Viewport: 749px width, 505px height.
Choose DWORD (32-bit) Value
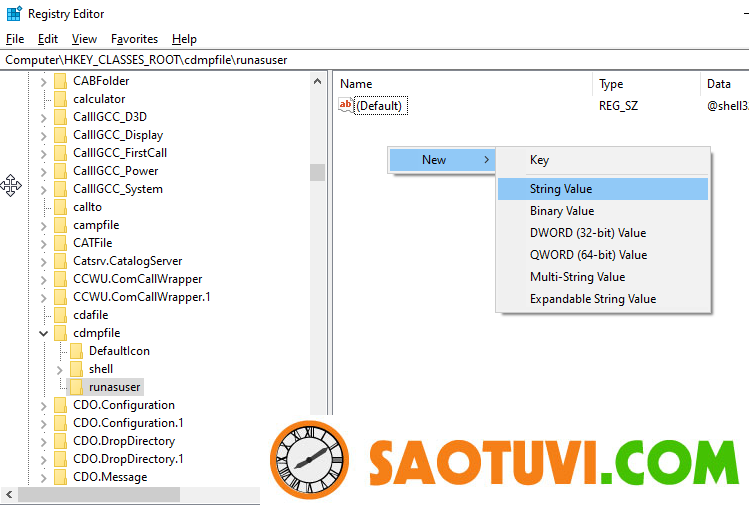point(603,233)
